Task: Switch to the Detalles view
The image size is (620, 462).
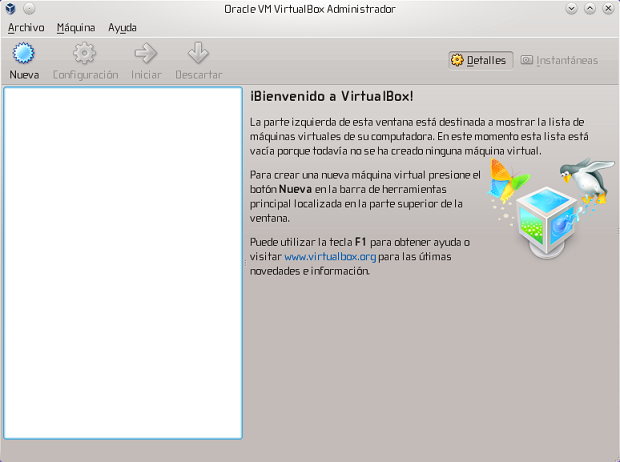Action: tap(480, 61)
